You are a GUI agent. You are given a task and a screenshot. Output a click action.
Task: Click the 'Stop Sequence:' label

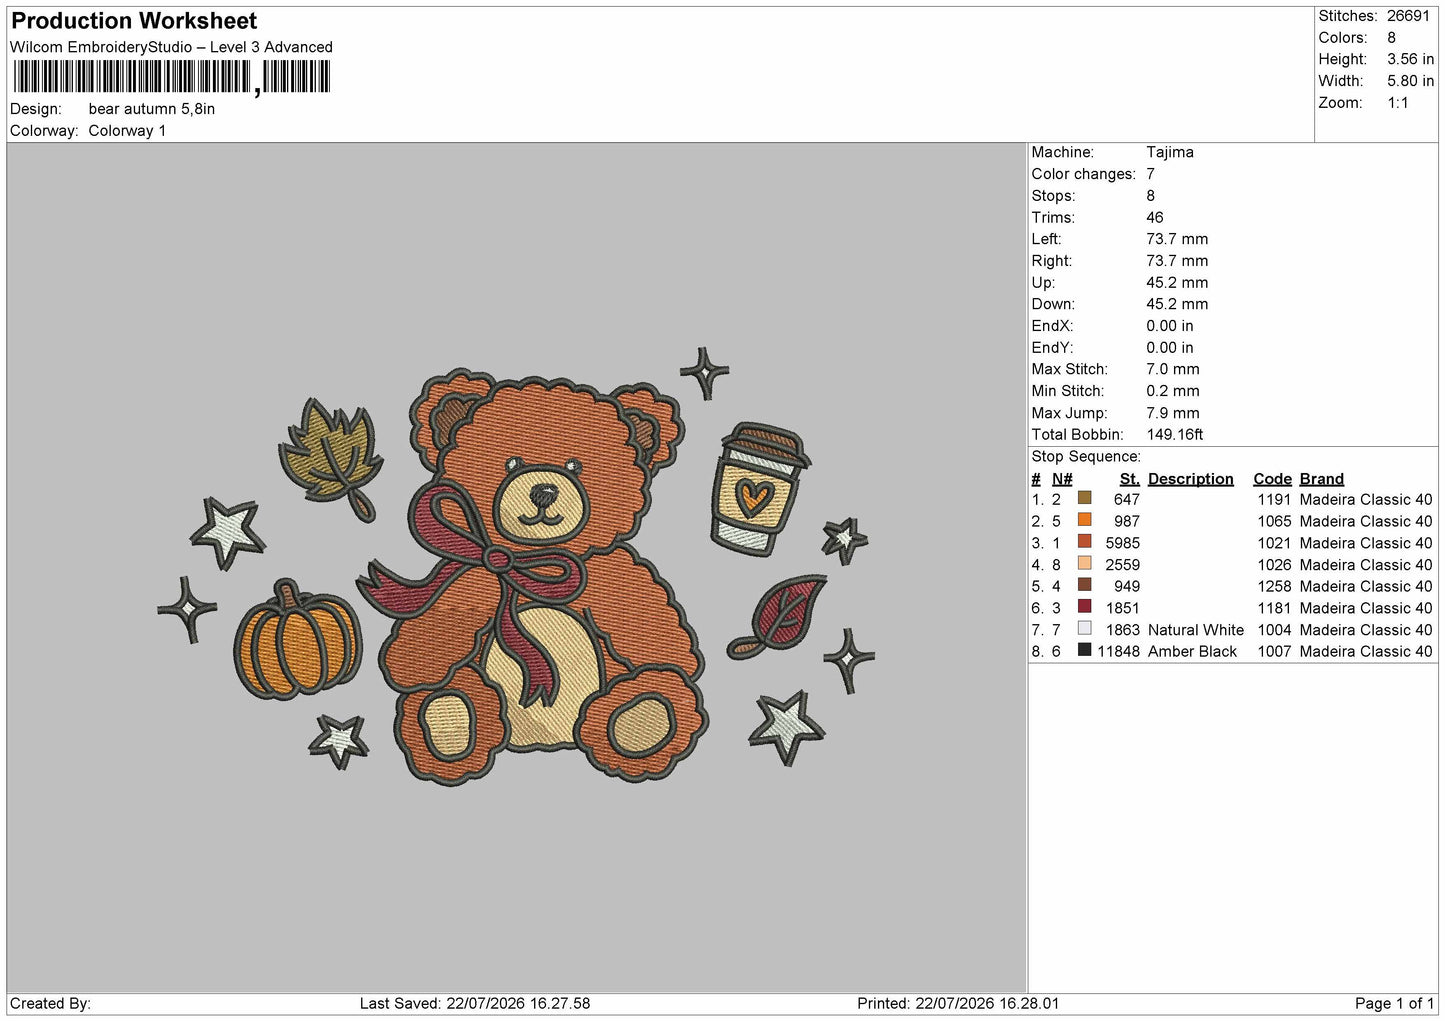pyautogui.click(x=1086, y=457)
